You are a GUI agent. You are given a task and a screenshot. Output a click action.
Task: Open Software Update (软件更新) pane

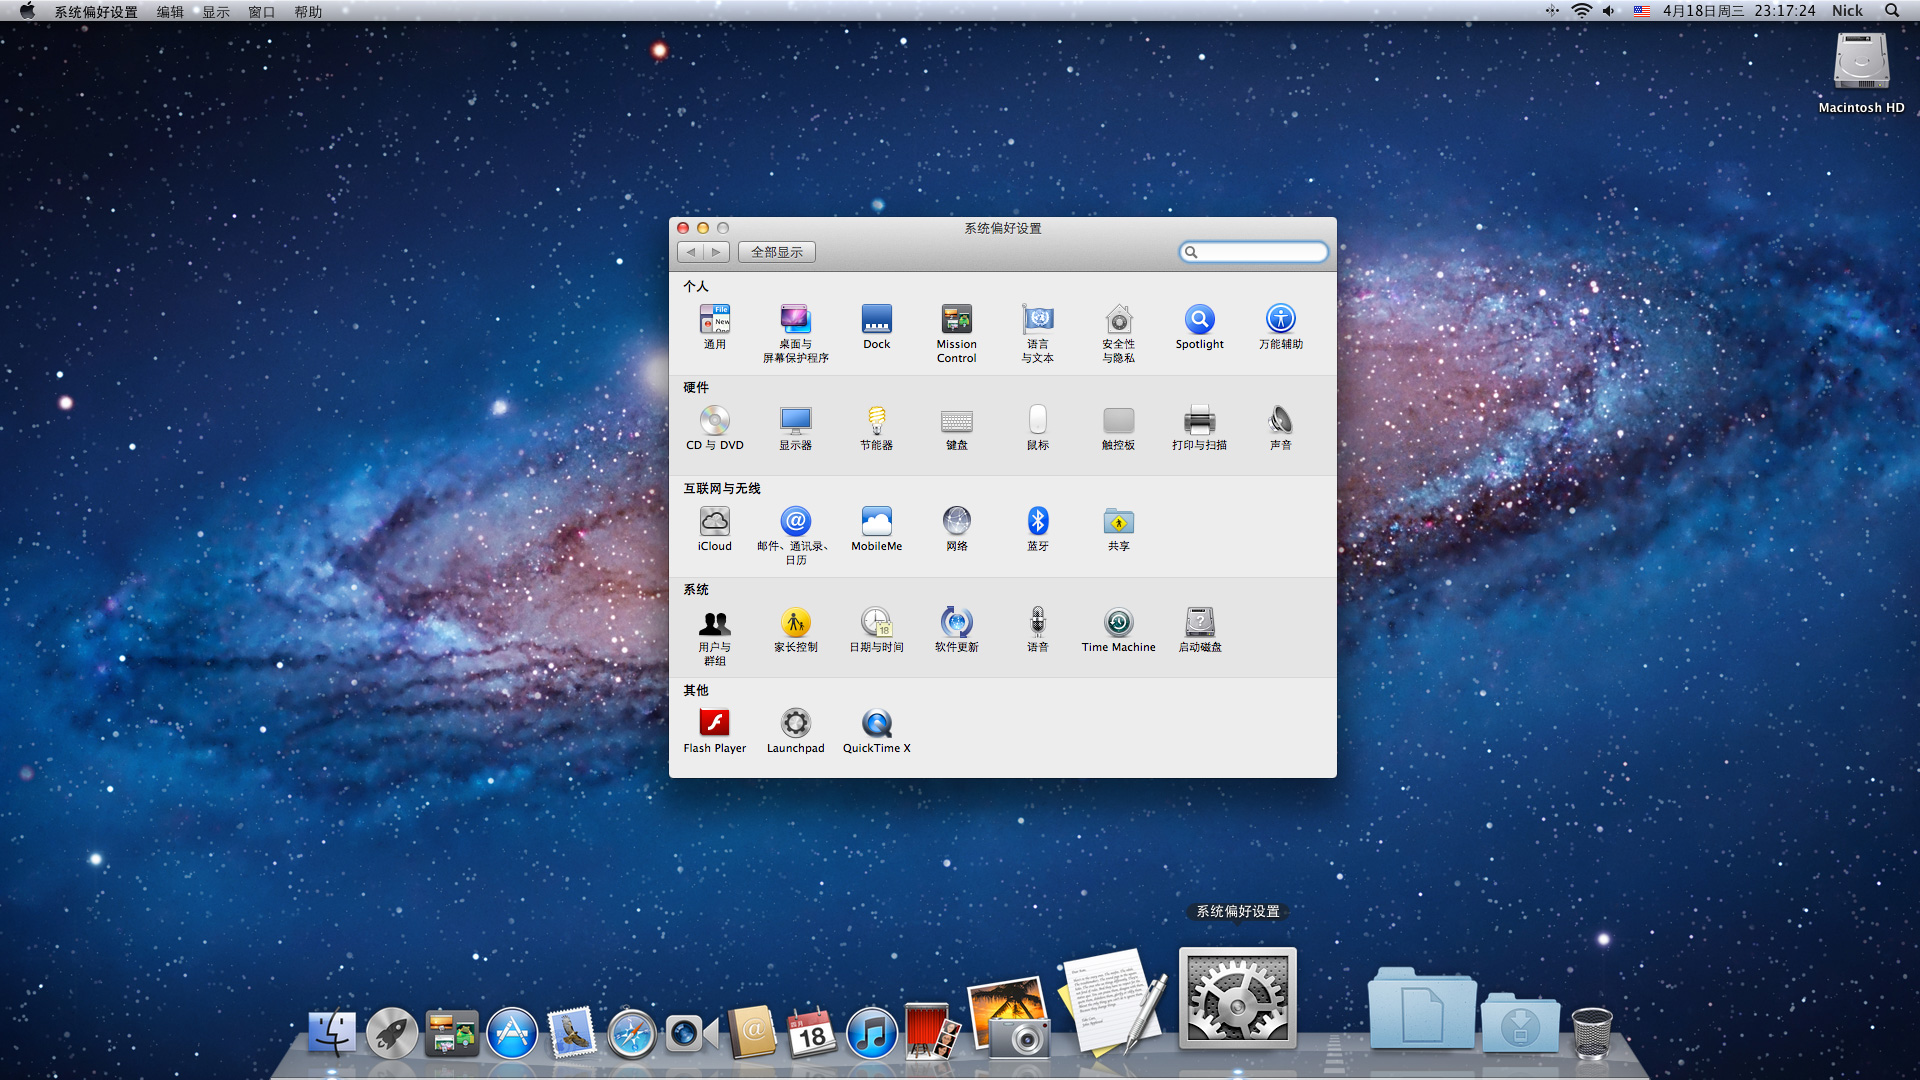coord(956,623)
